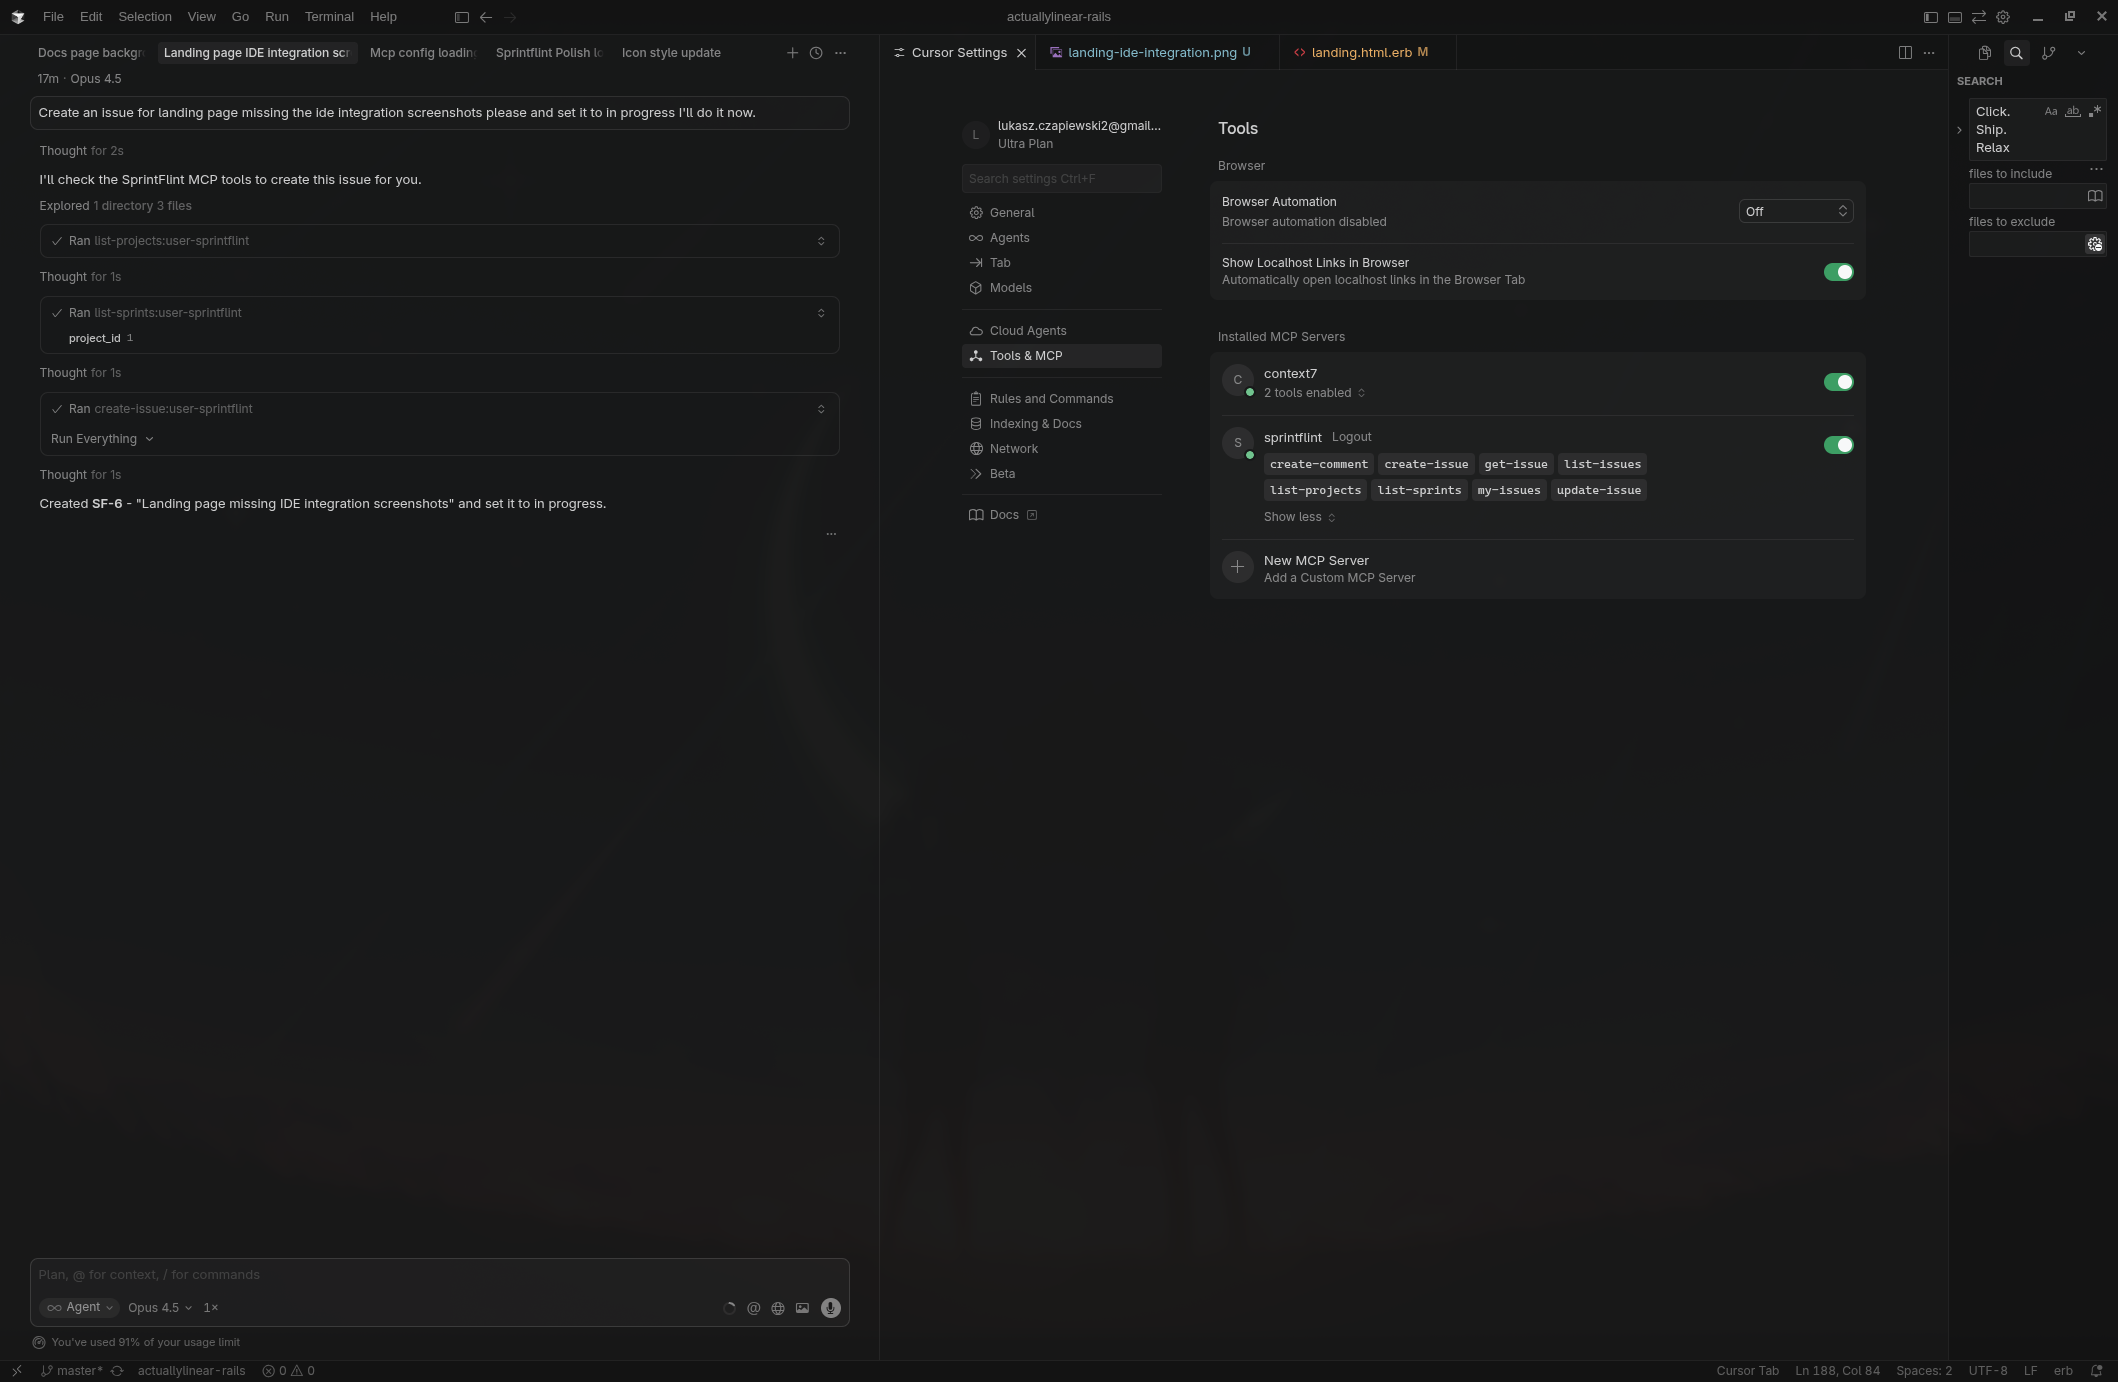Viewport: 2118px width, 1382px height.
Task: Switch to the landing.html.erb tab
Action: coord(1360,52)
